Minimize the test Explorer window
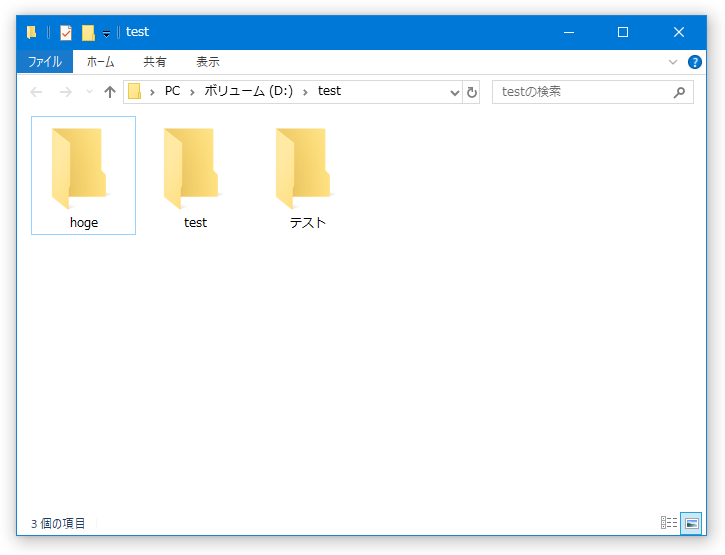The height and width of the screenshot is (555, 725). [569, 32]
